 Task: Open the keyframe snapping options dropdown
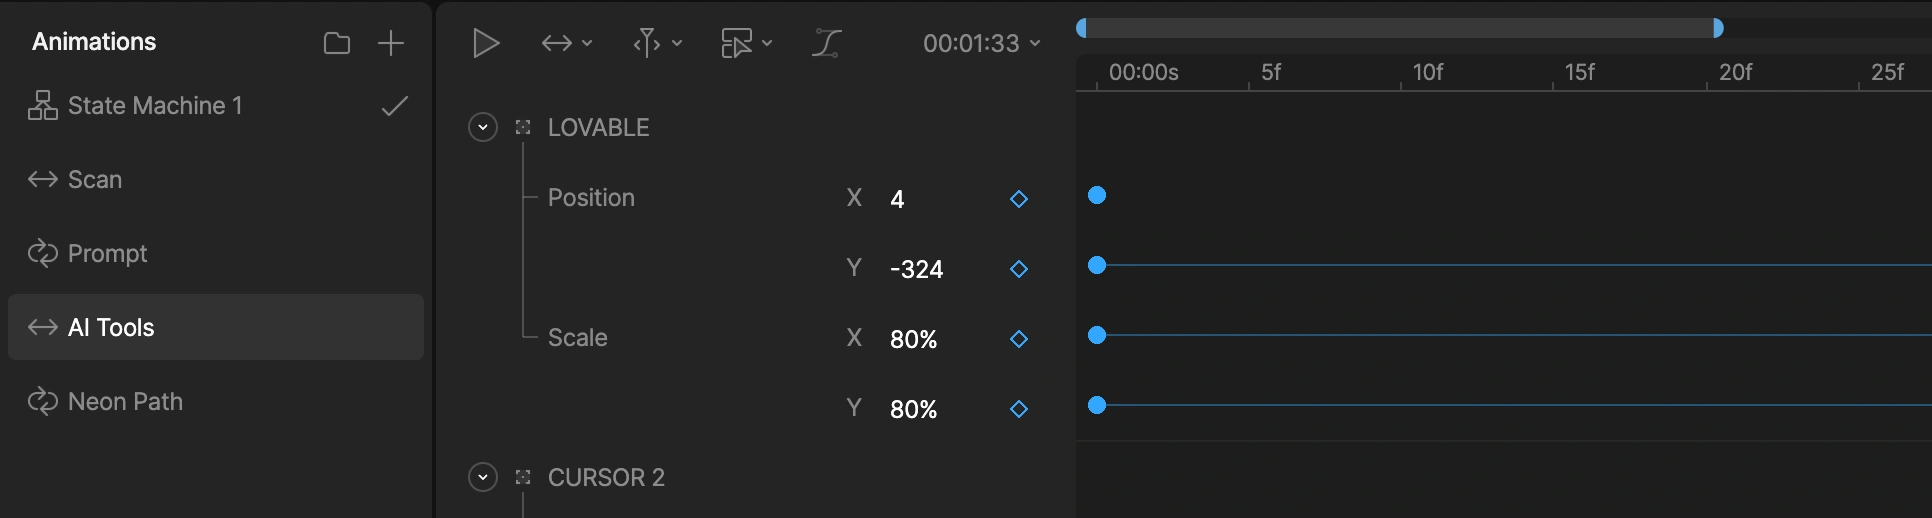[x=657, y=43]
